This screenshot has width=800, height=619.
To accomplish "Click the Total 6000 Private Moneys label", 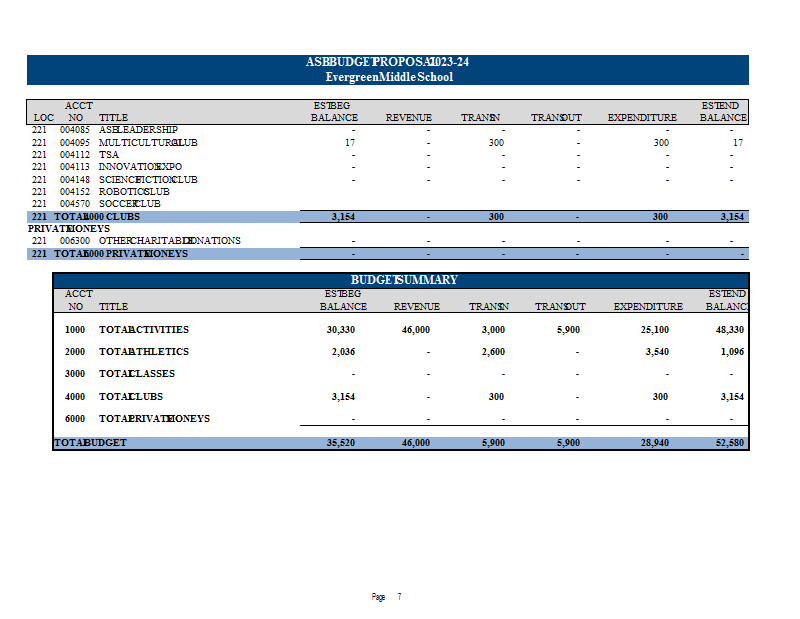I will coord(121,254).
